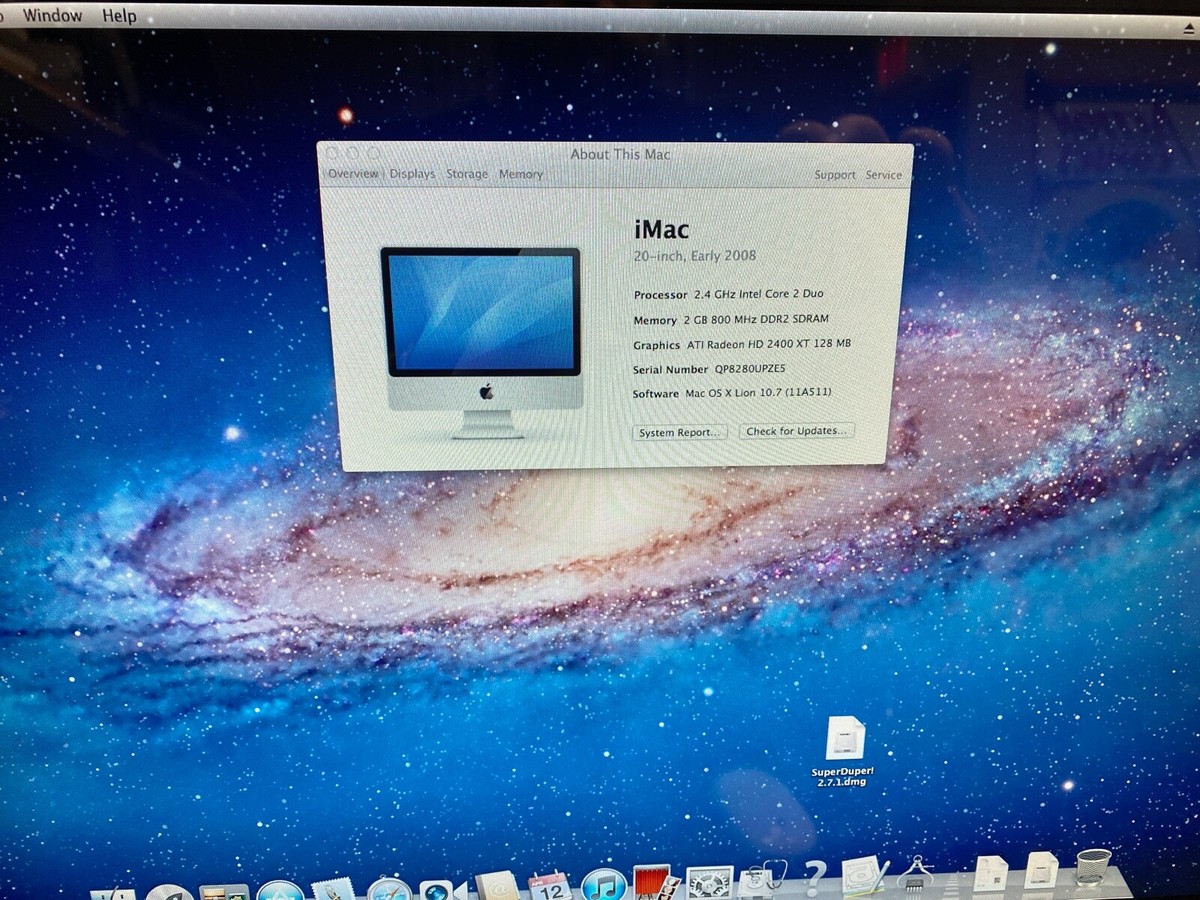Open the Service link

tap(884, 174)
